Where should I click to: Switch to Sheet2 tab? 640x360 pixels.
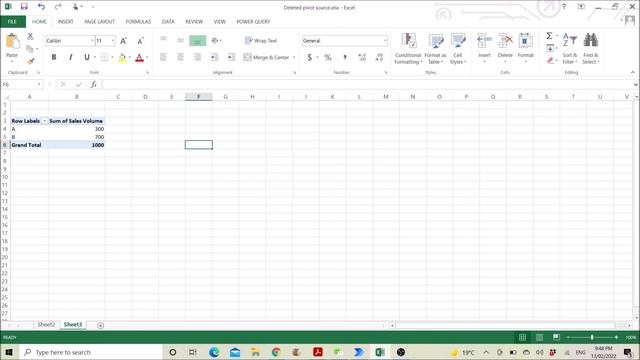click(46, 324)
